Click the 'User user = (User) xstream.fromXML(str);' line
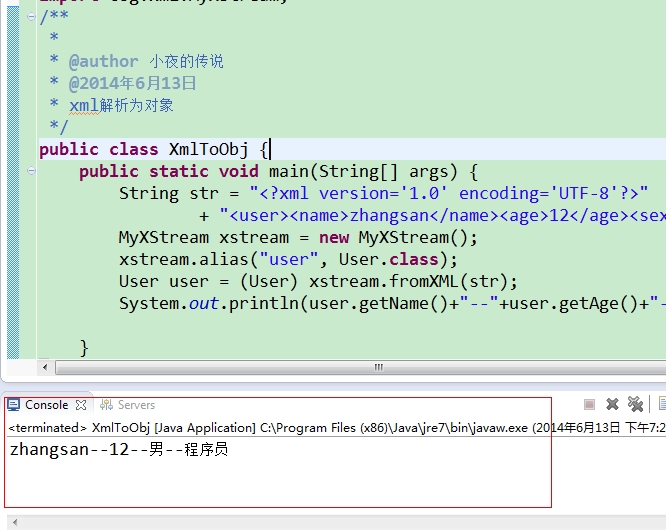The height and width of the screenshot is (530, 666). [318, 282]
